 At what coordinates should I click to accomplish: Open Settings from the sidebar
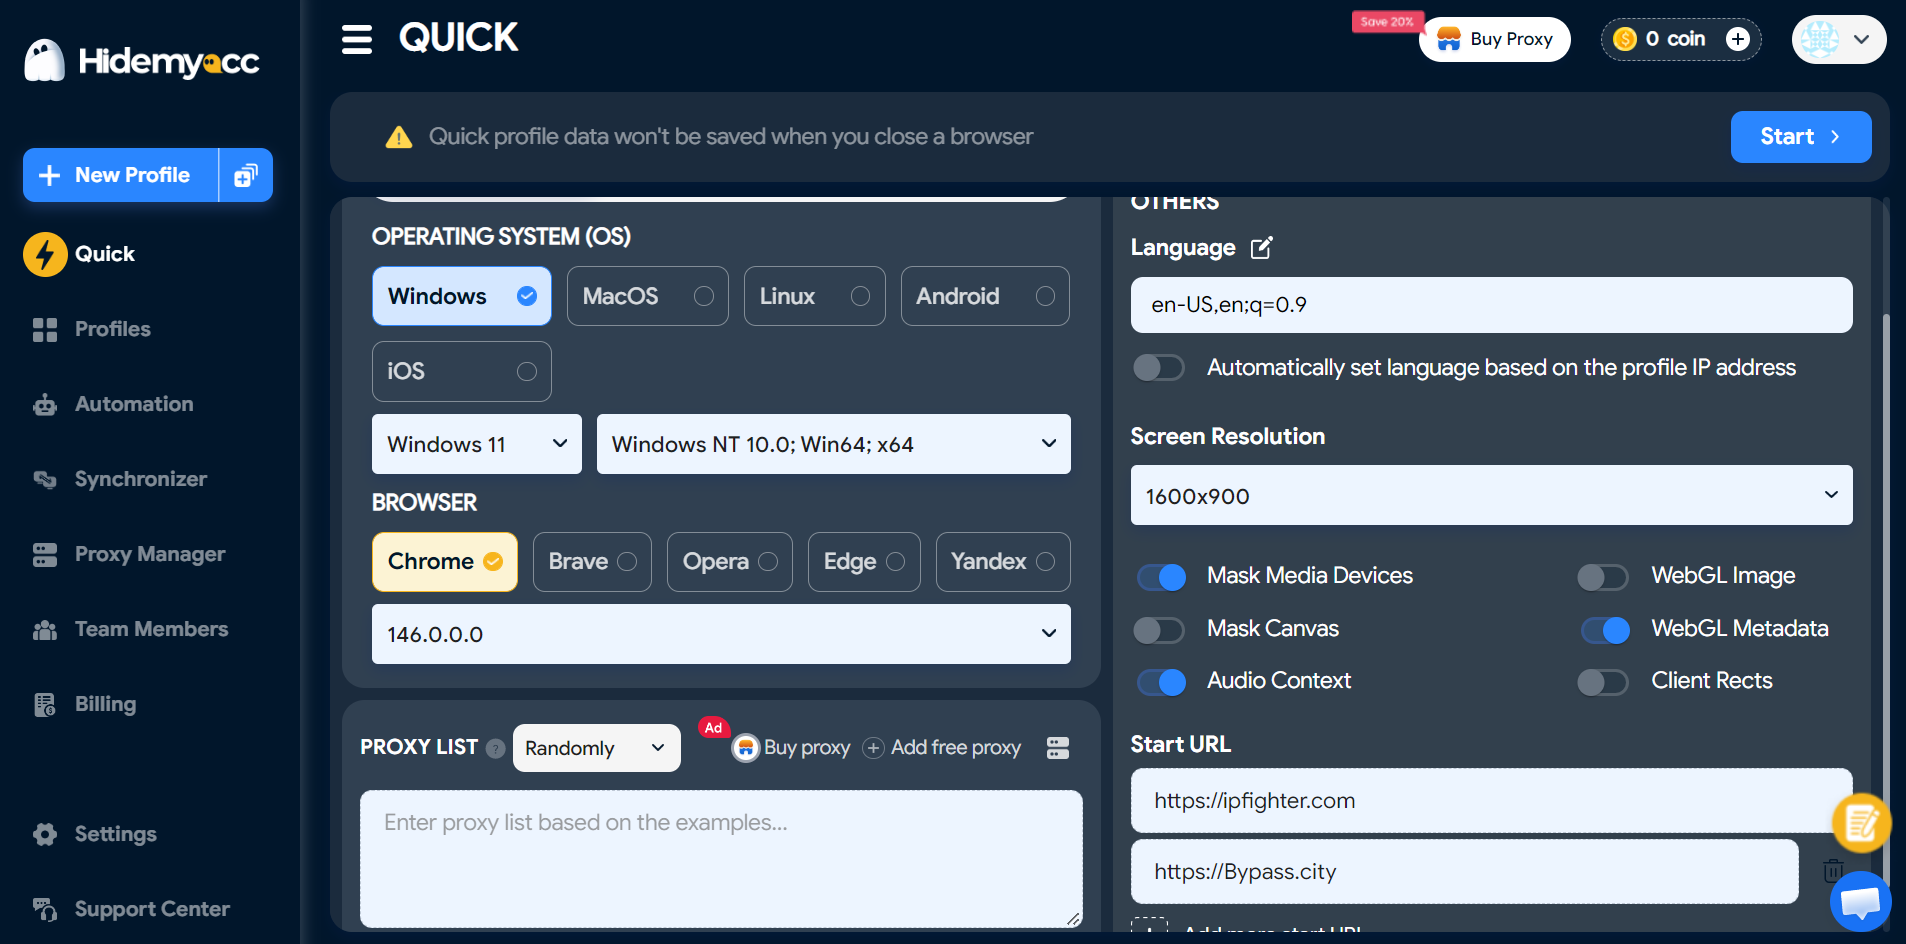point(115,834)
